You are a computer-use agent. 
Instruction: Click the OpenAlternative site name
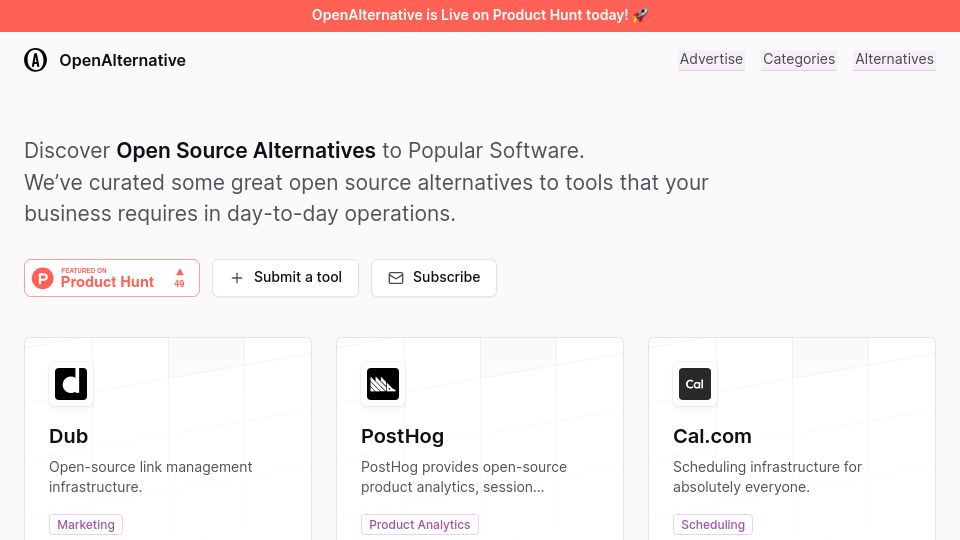122,60
